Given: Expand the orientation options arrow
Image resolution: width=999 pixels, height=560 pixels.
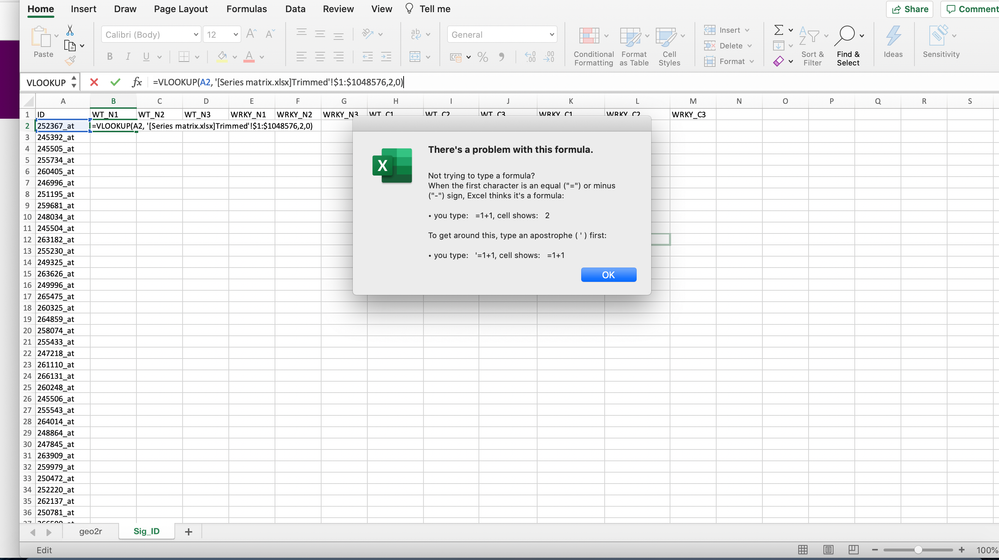Looking at the screenshot, I should (x=380, y=34).
